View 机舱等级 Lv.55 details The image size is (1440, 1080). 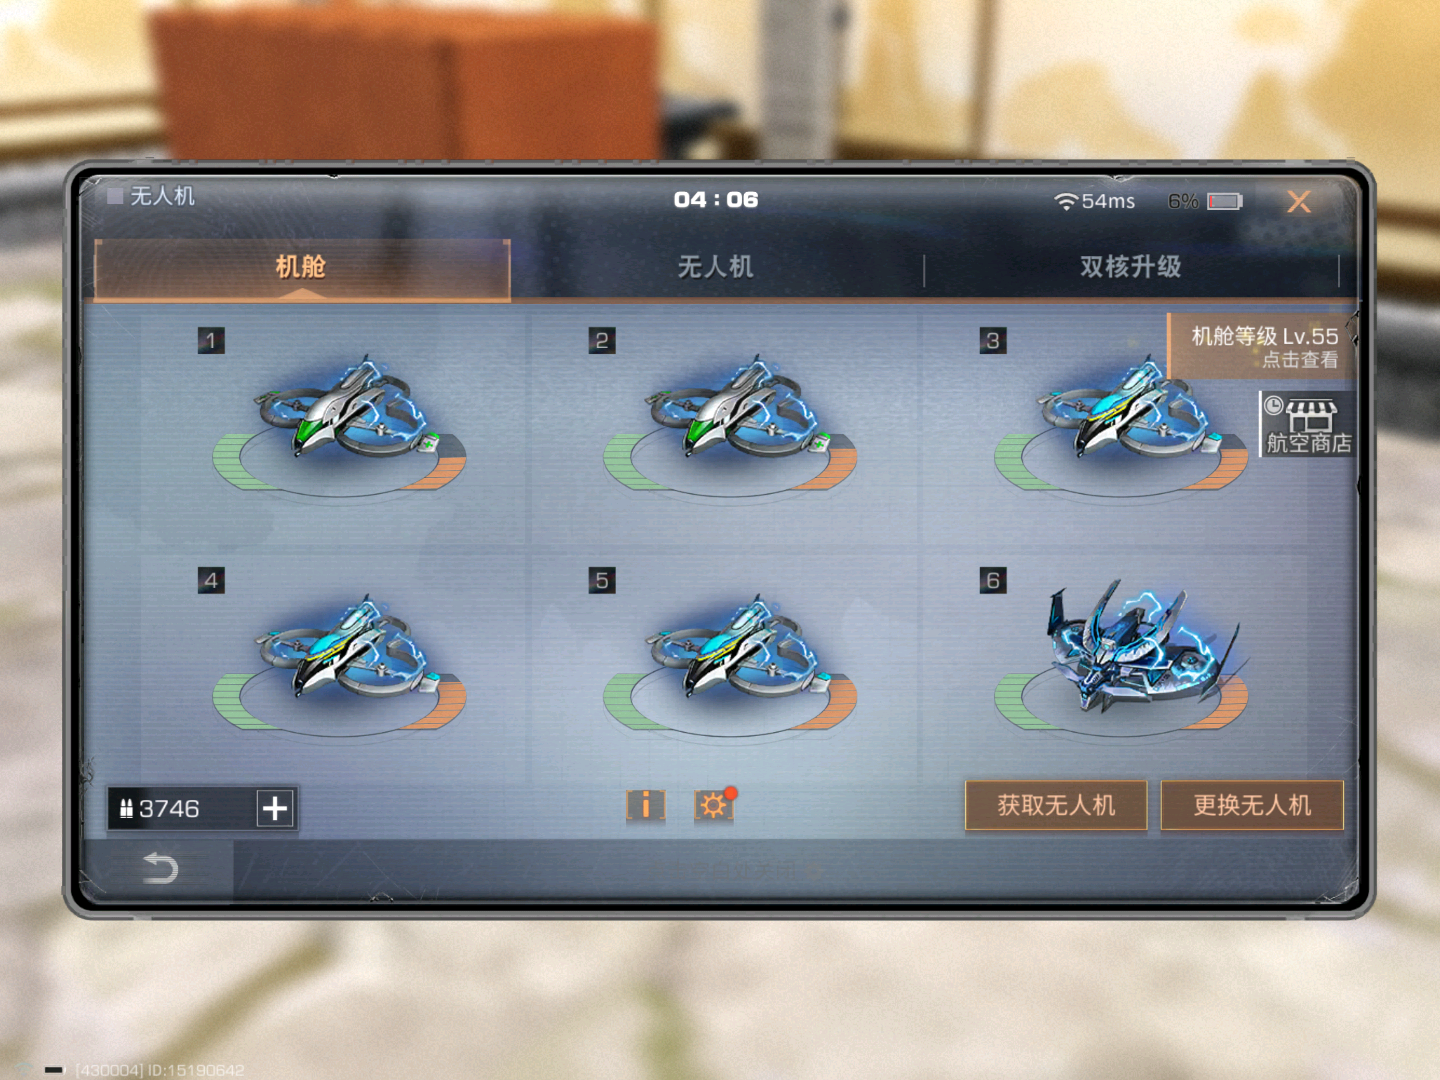1263,346
